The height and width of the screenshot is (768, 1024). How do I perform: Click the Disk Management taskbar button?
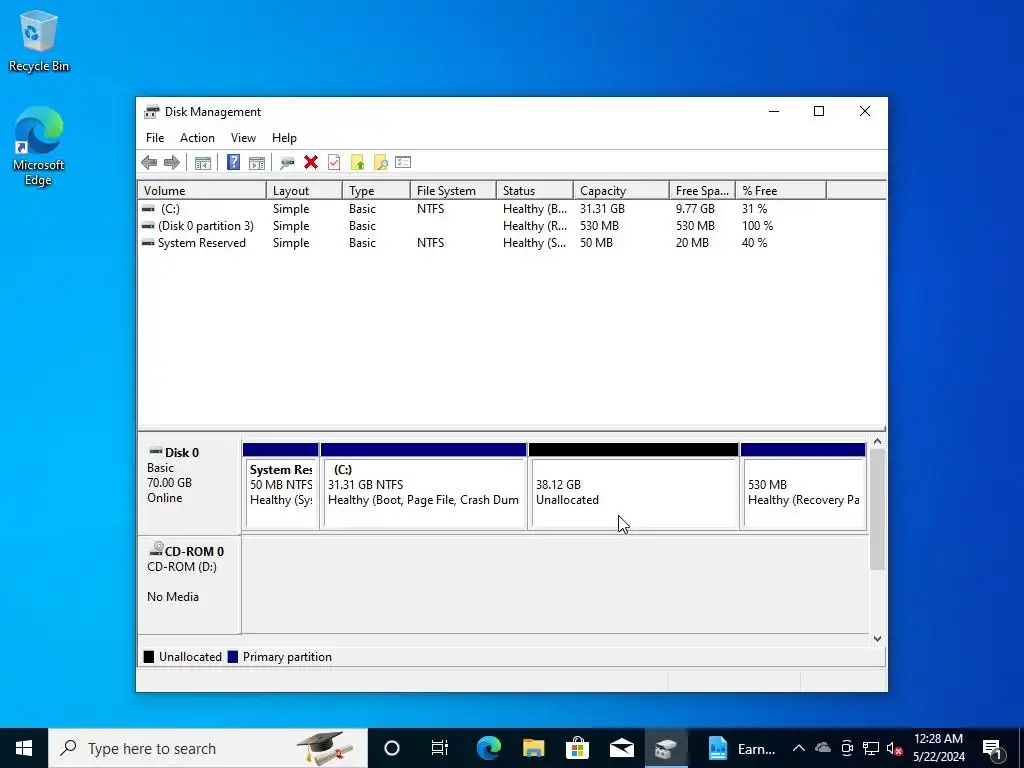666,748
